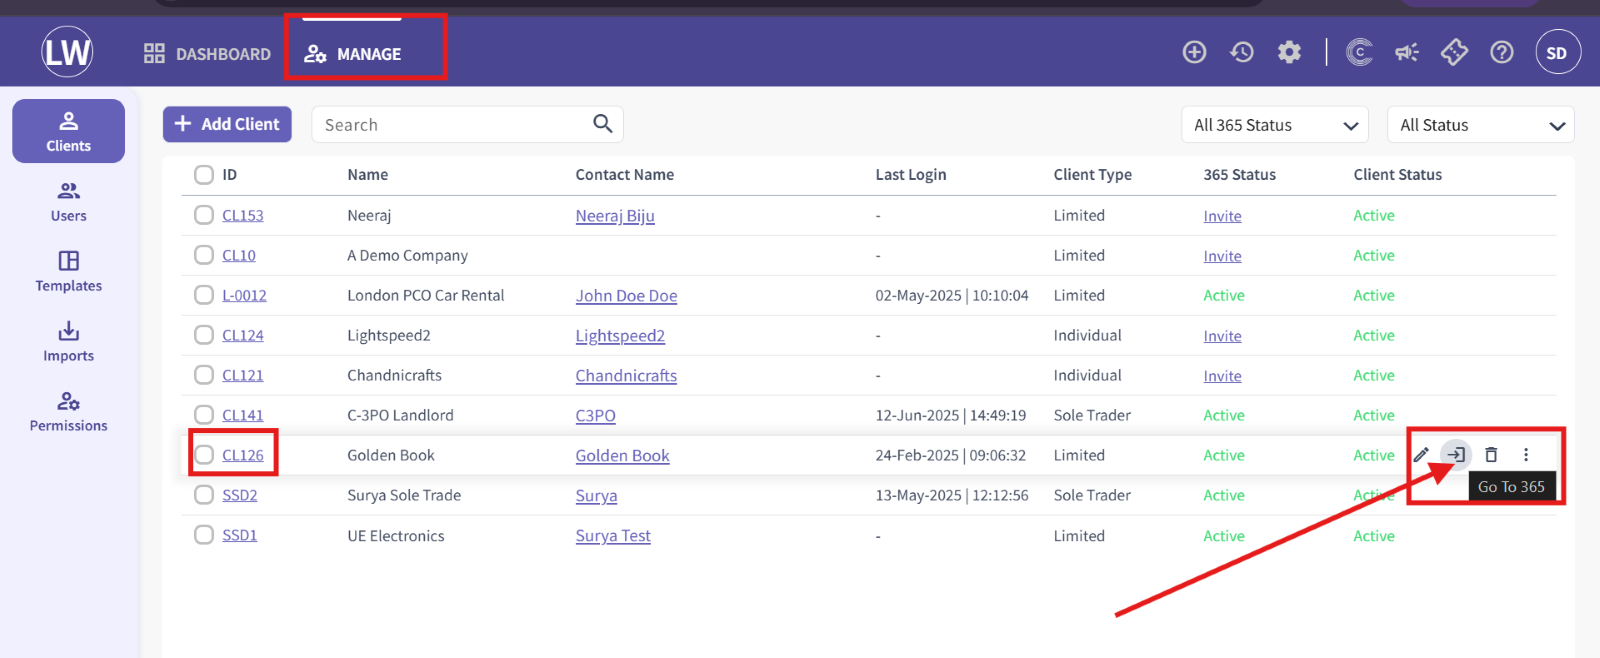
Task: Toggle the select-all checkbox in header row
Action: [x=204, y=175]
